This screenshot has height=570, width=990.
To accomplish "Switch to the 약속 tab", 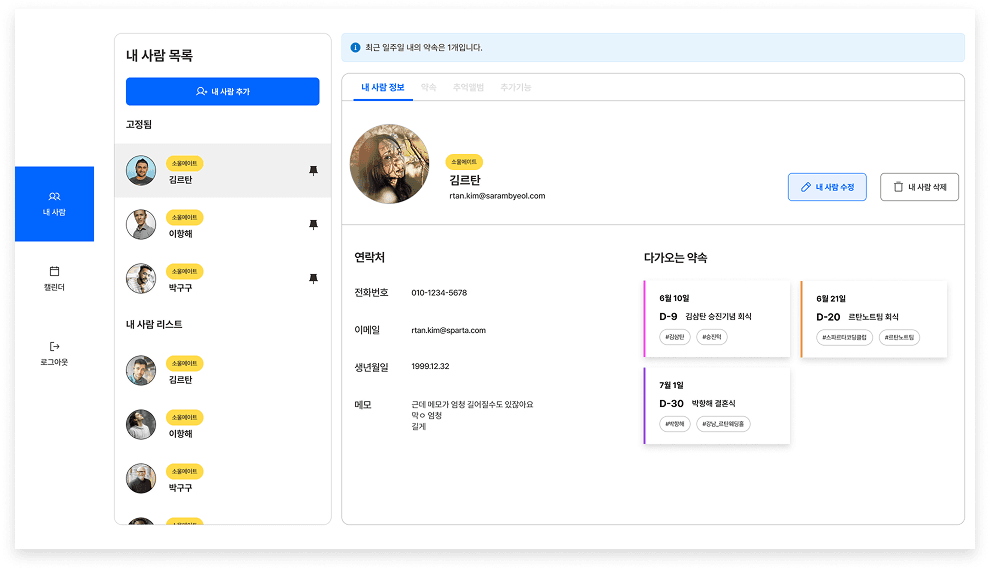I will pyautogui.click(x=429, y=88).
